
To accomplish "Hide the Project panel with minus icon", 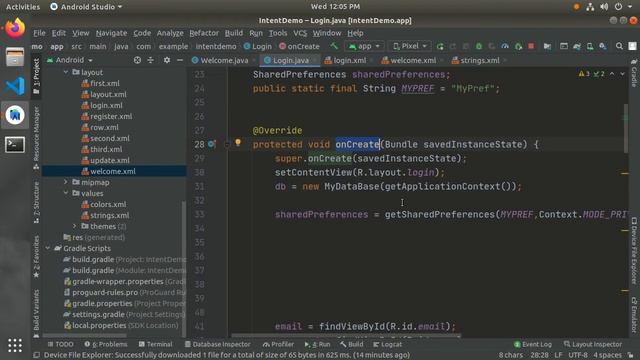I will pos(180,60).
